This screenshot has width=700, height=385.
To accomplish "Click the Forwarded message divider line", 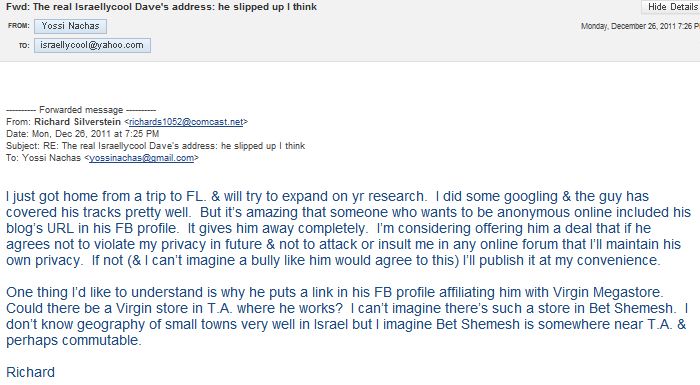I will click(81, 110).
